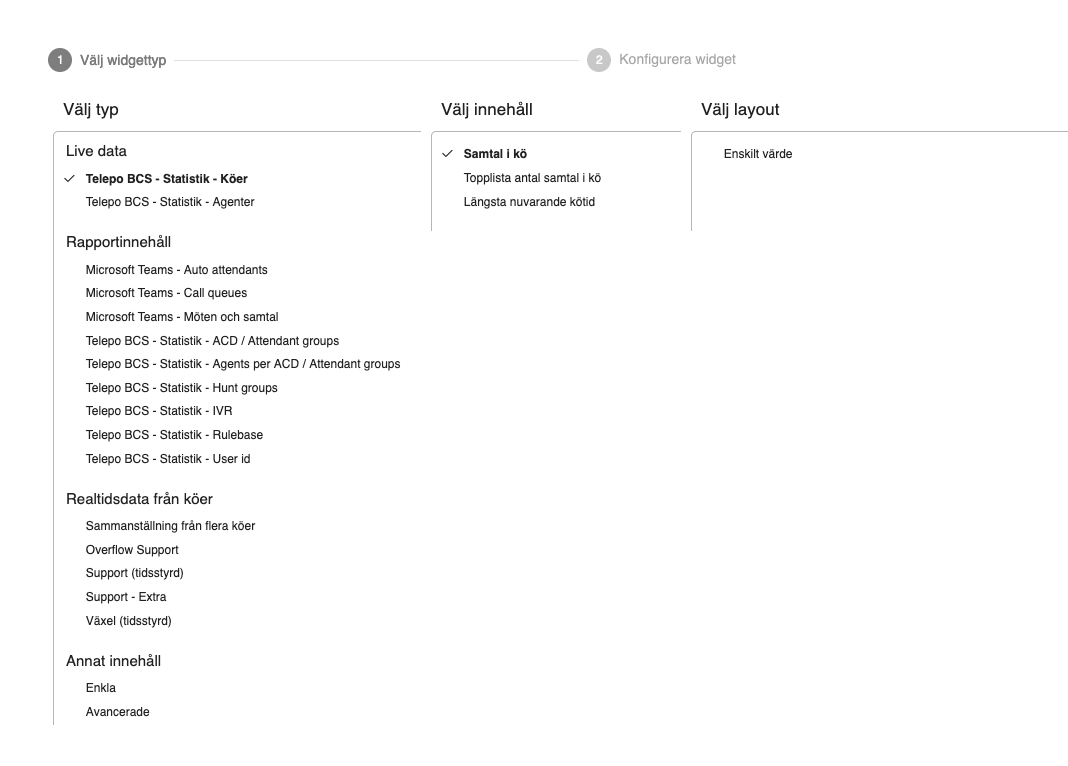Choose Sammanställning från flera köer
The height and width of the screenshot is (766, 1068).
[170, 526]
